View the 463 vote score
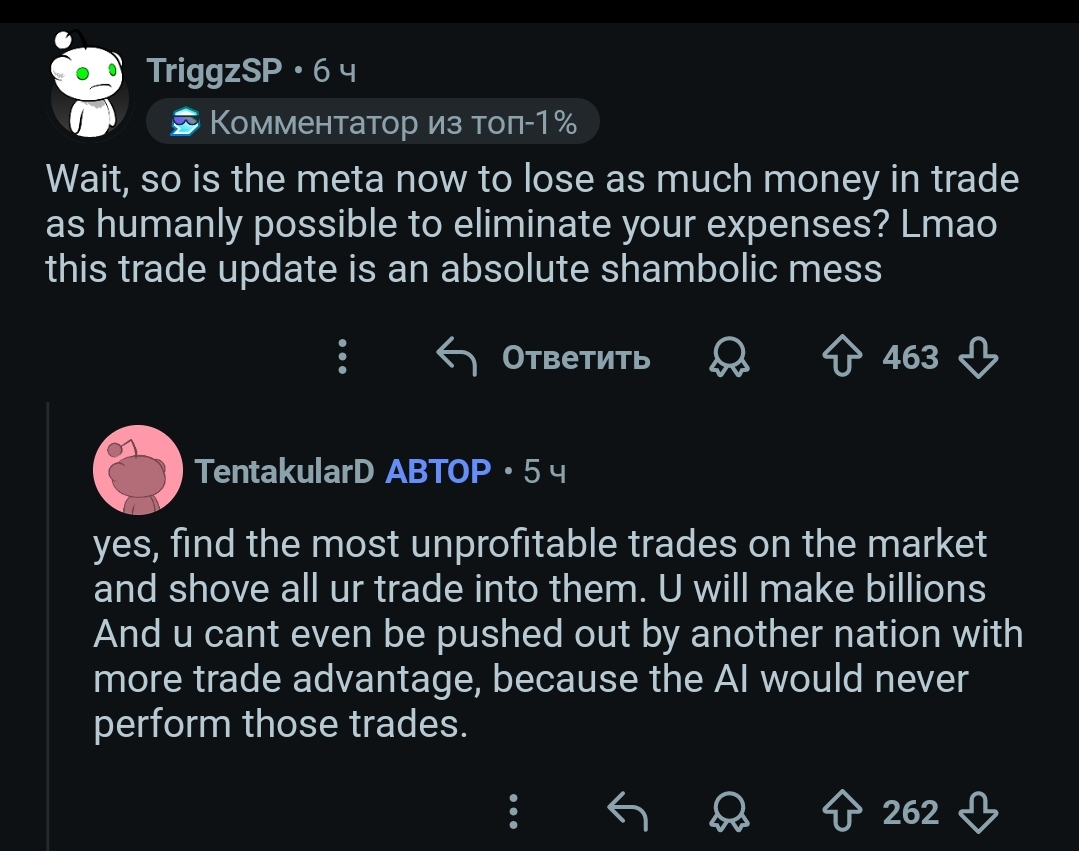The height and width of the screenshot is (851, 1079). coord(910,357)
